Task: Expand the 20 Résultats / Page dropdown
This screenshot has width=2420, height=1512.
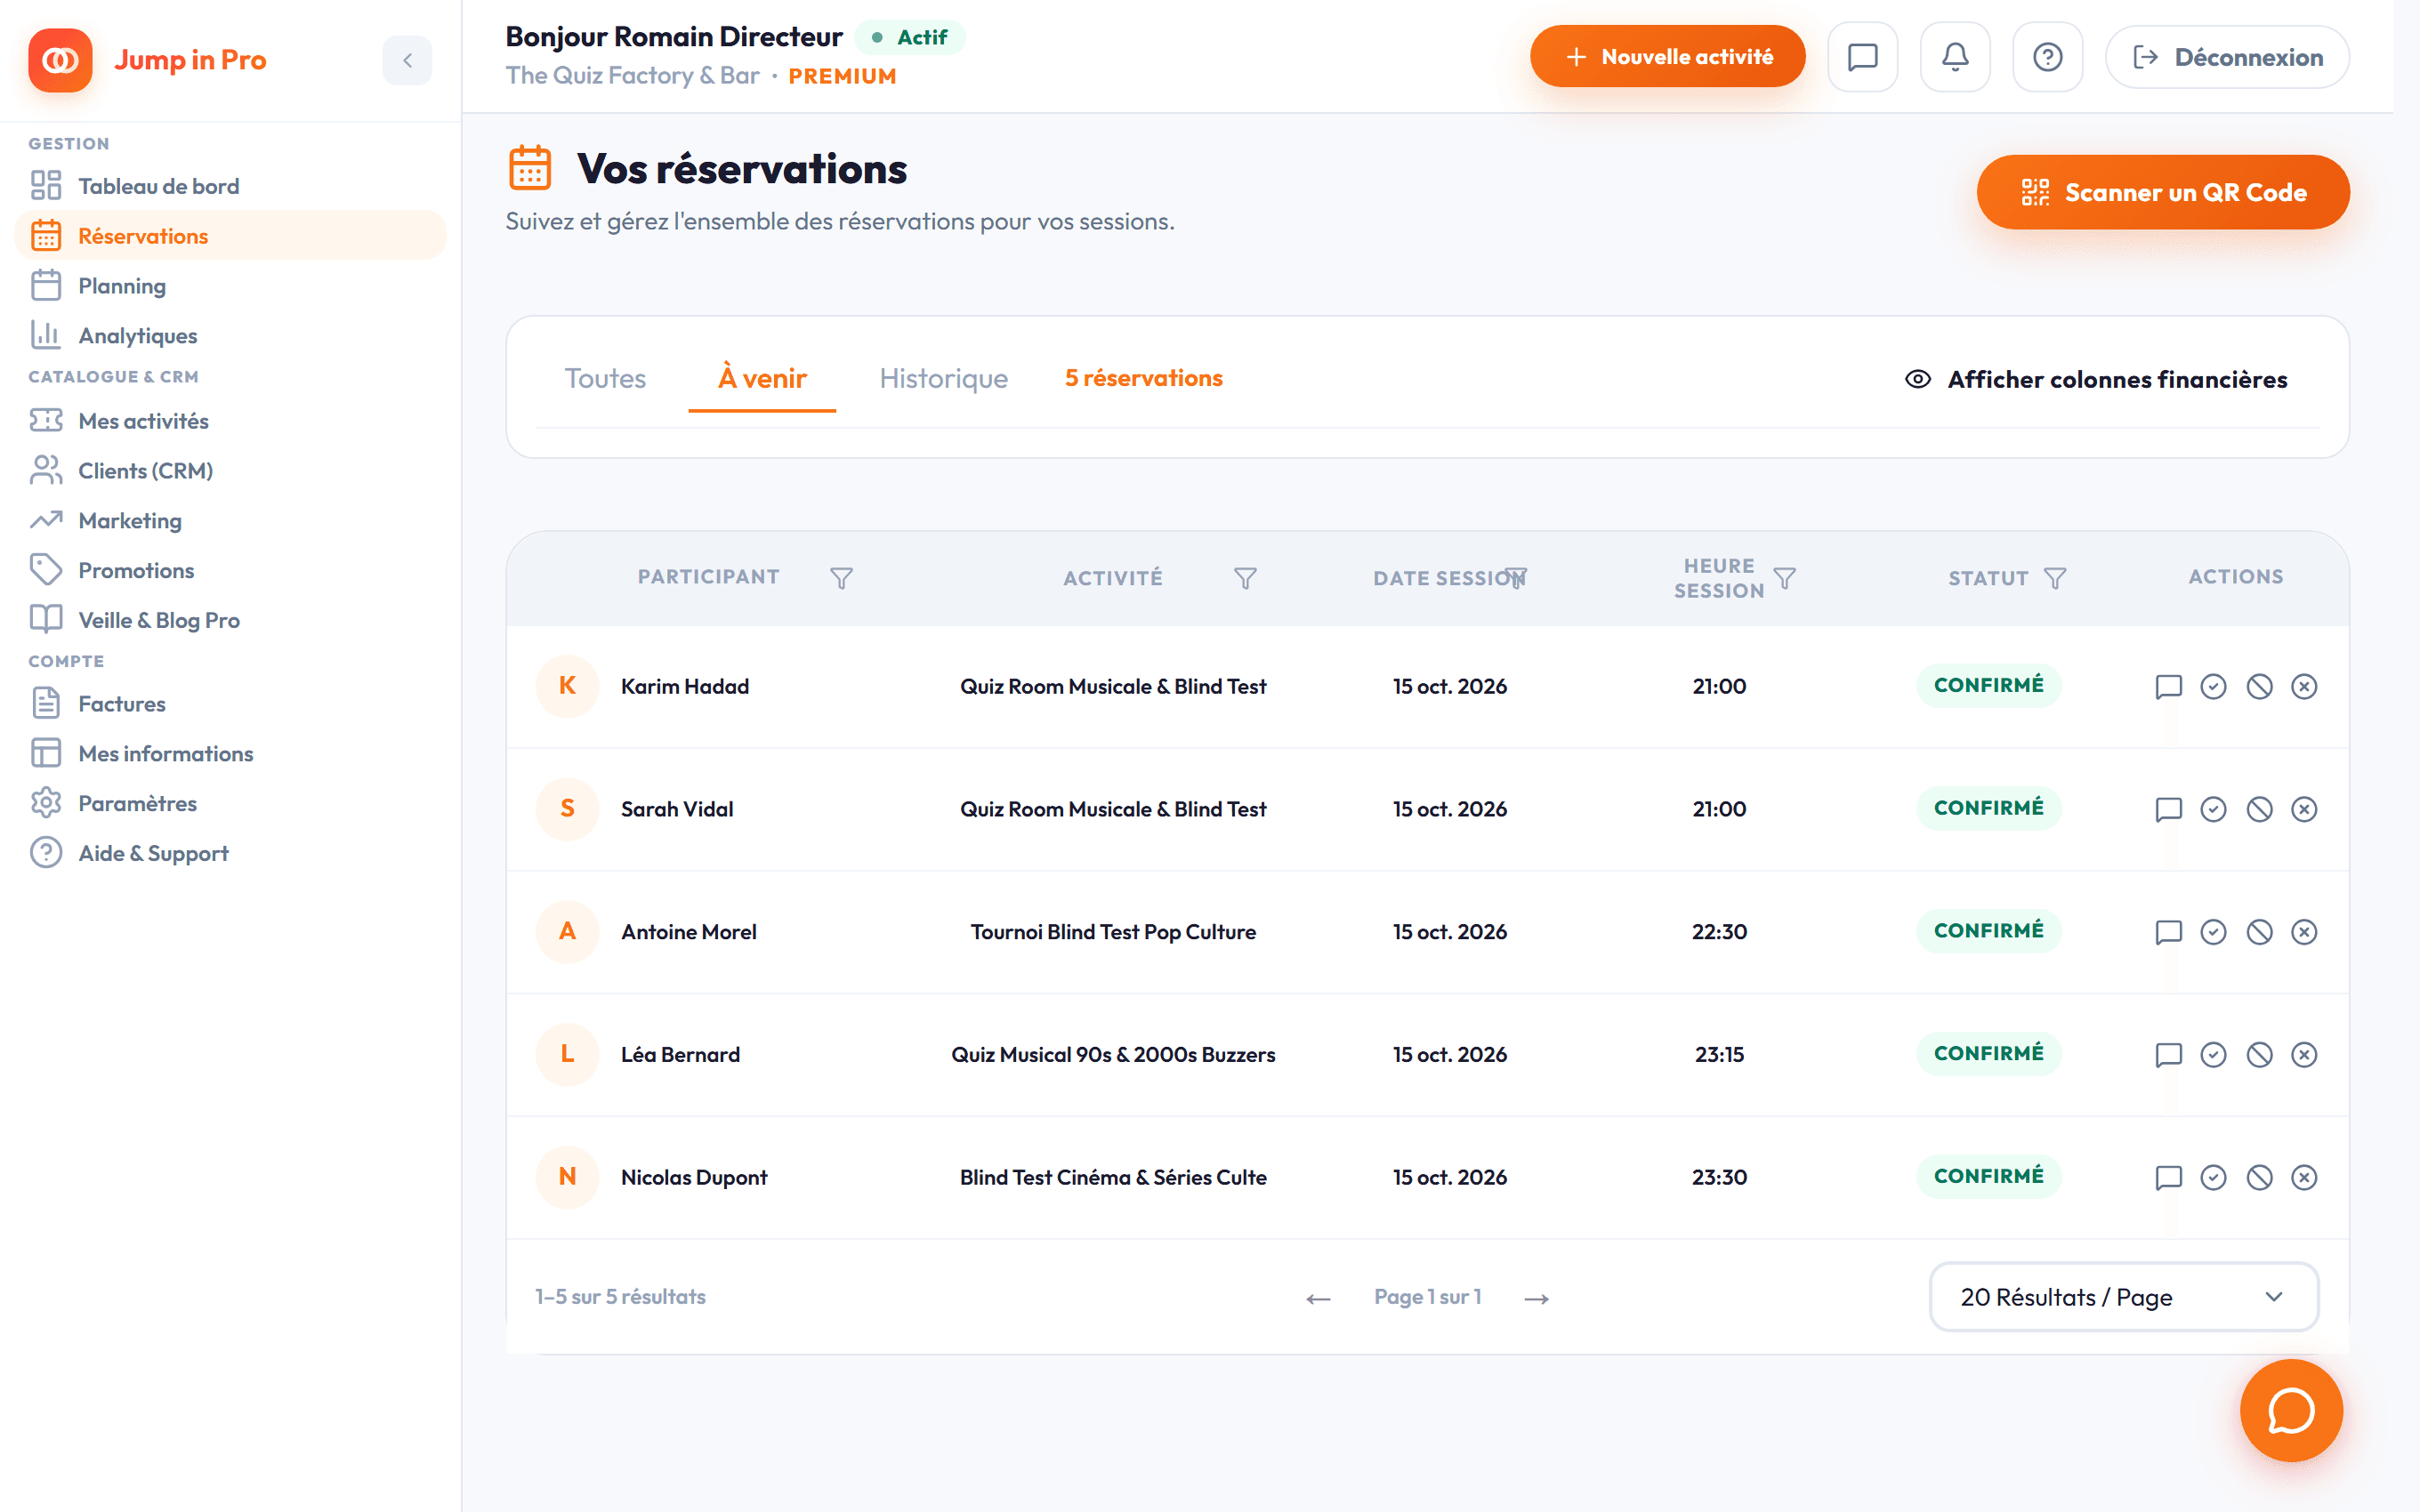Action: (2123, 1297)
